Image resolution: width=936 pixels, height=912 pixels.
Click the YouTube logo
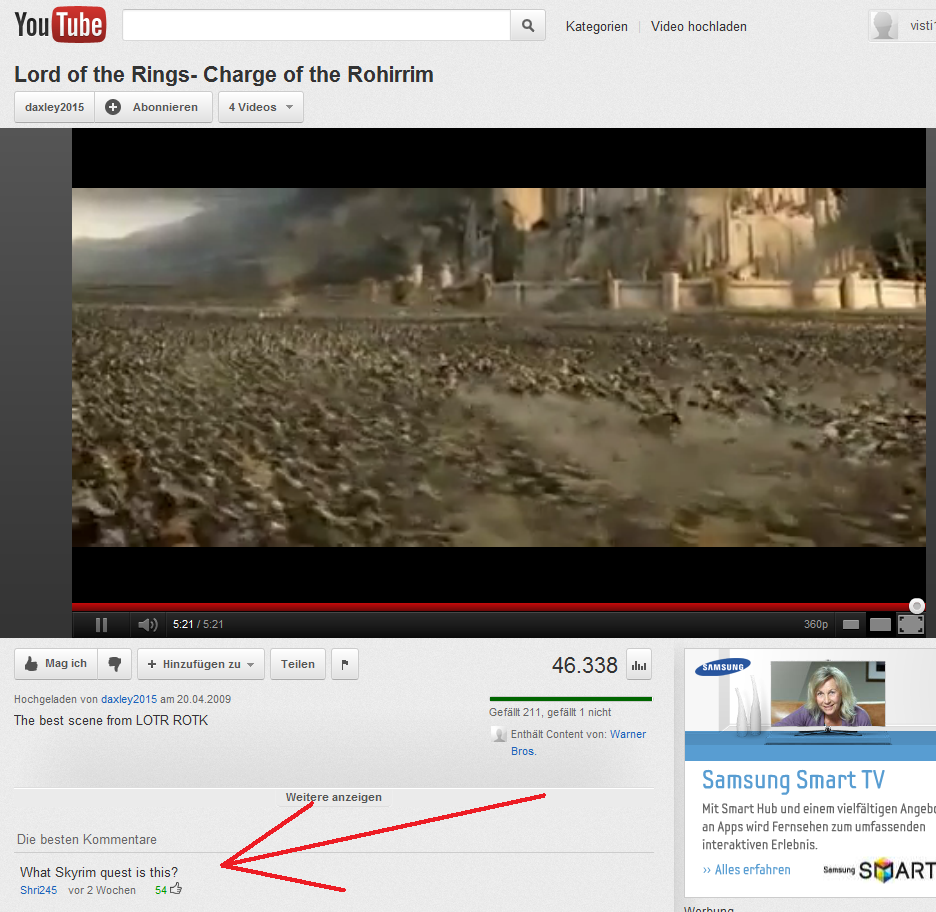pyautogui.click(x=60, y=25)
